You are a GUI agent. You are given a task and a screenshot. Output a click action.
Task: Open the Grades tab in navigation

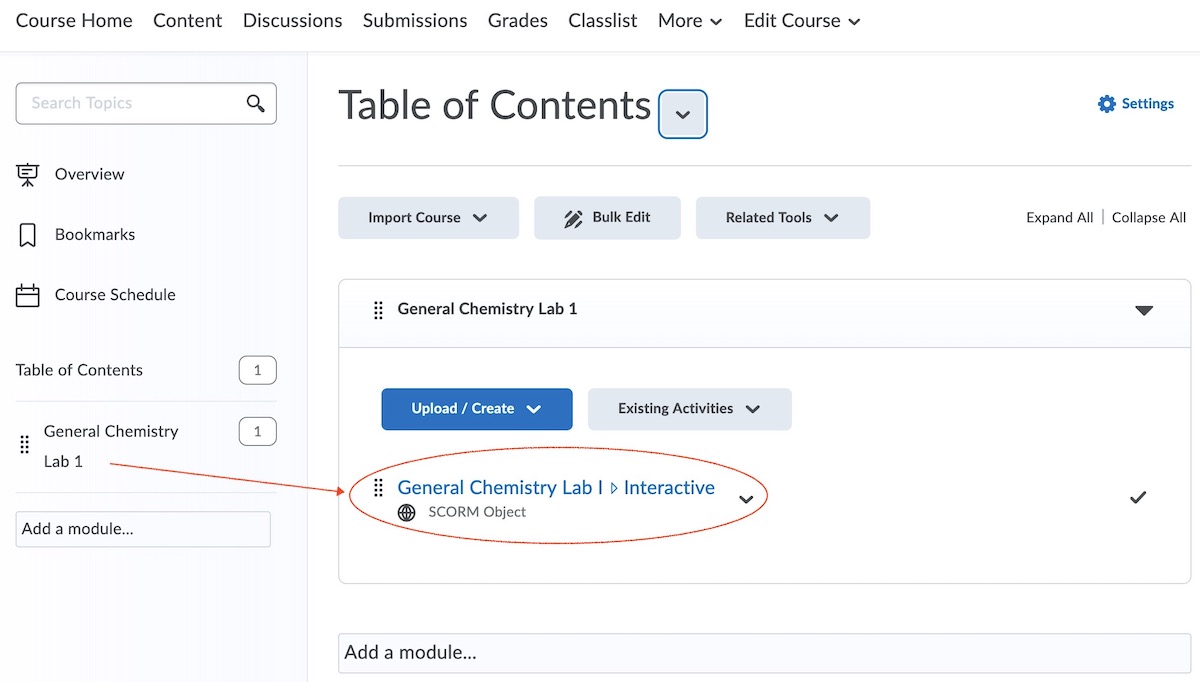[x=517, y=21]
